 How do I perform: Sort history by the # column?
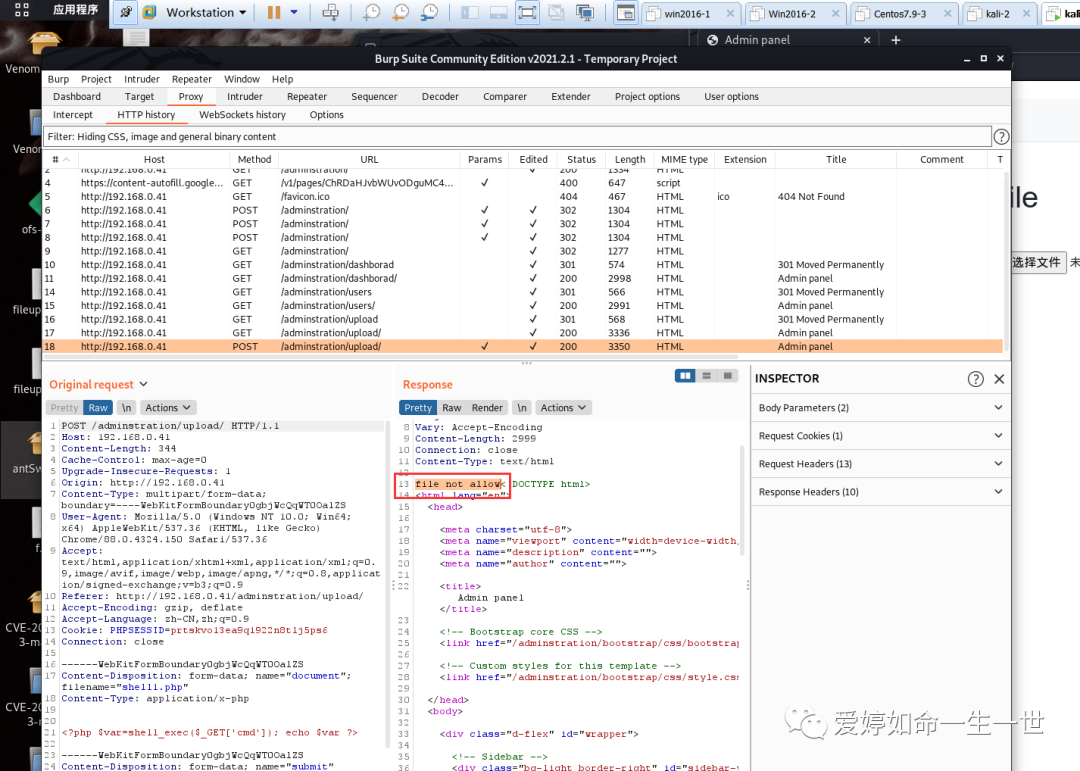[x=61, y=159]
